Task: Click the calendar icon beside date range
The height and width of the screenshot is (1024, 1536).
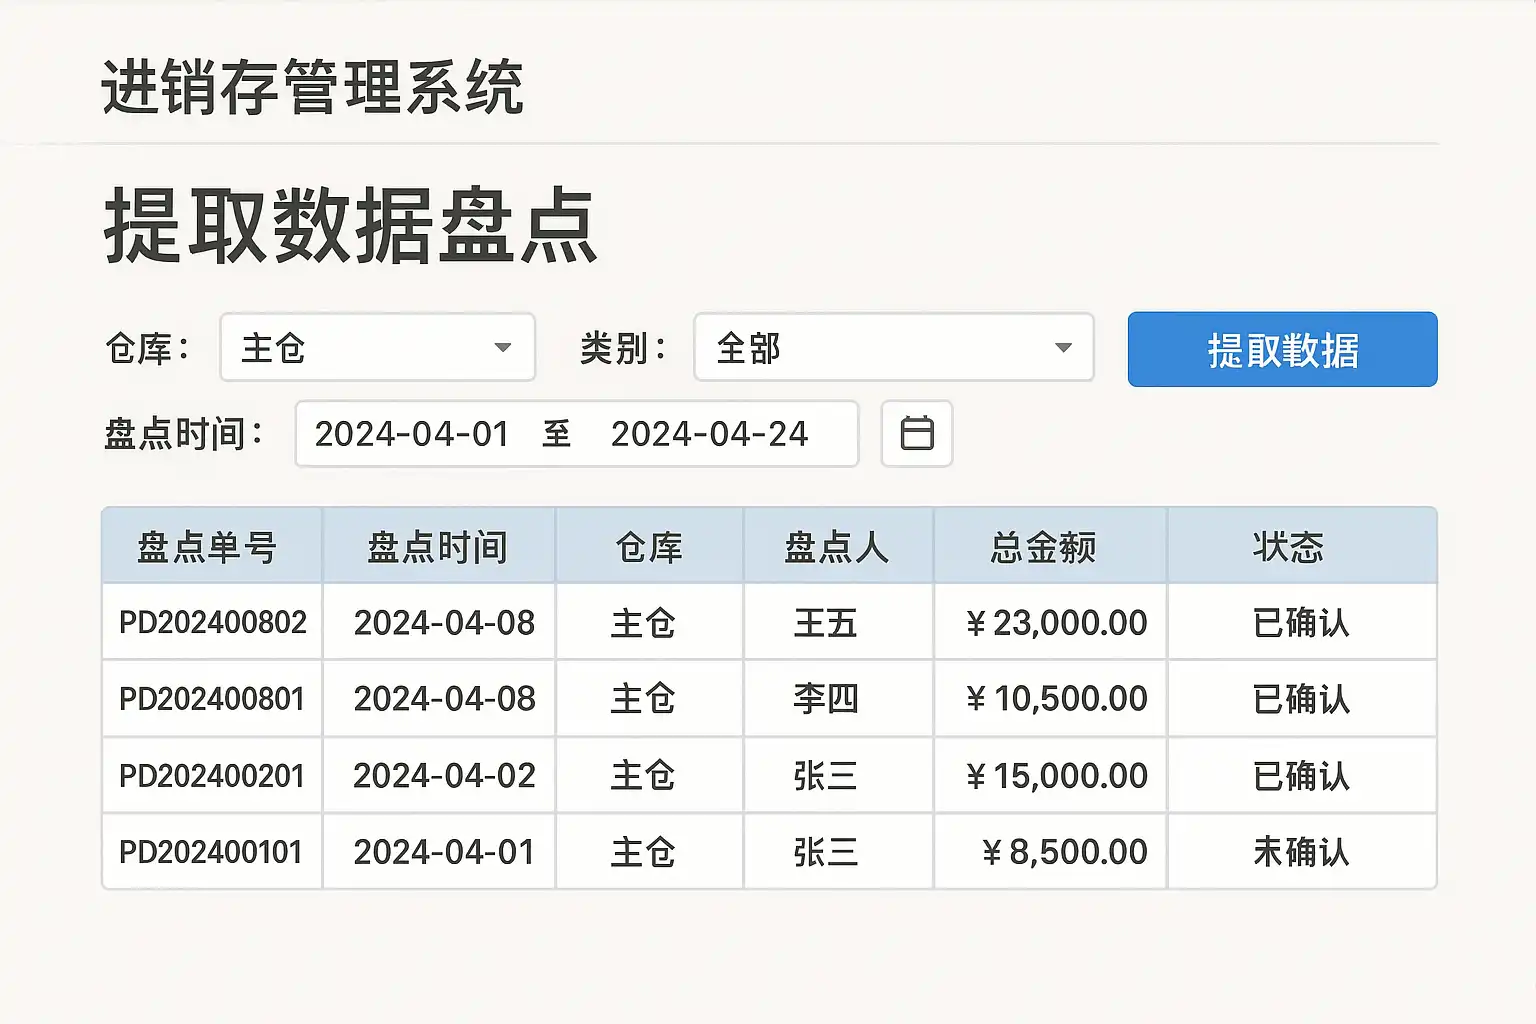Action: [916, 434]
